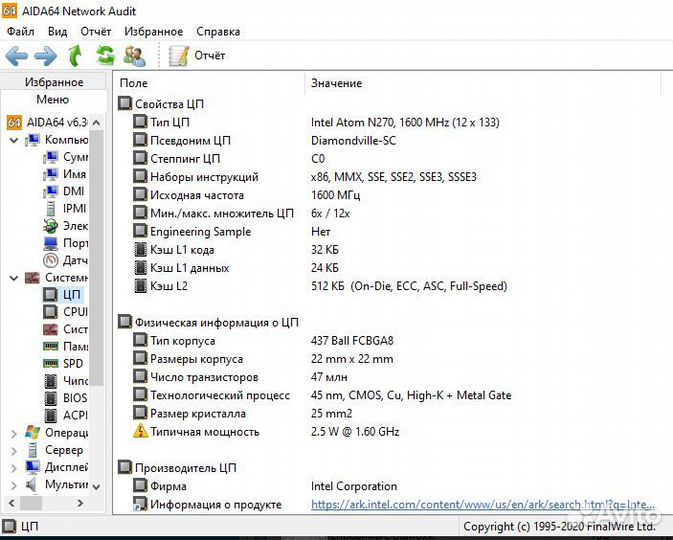673x540 pixels.
Task: Click the Мультимедиа speaker icon
Action: click(x=32, y=485)
